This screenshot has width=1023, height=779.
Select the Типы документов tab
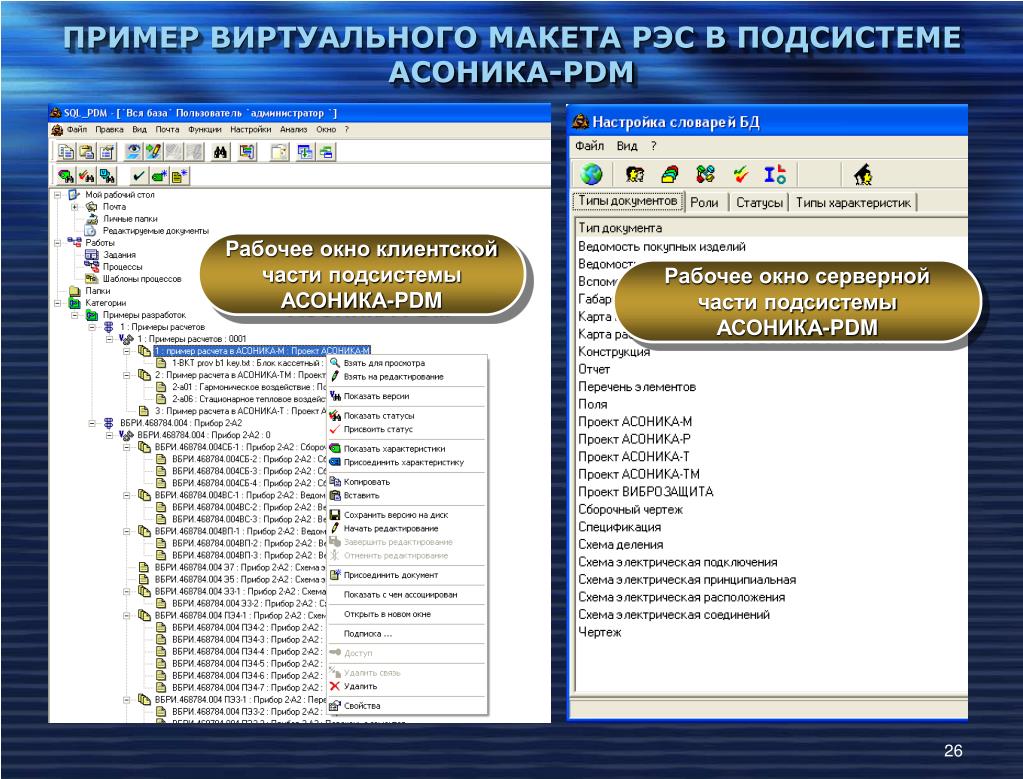coord(628,201)
